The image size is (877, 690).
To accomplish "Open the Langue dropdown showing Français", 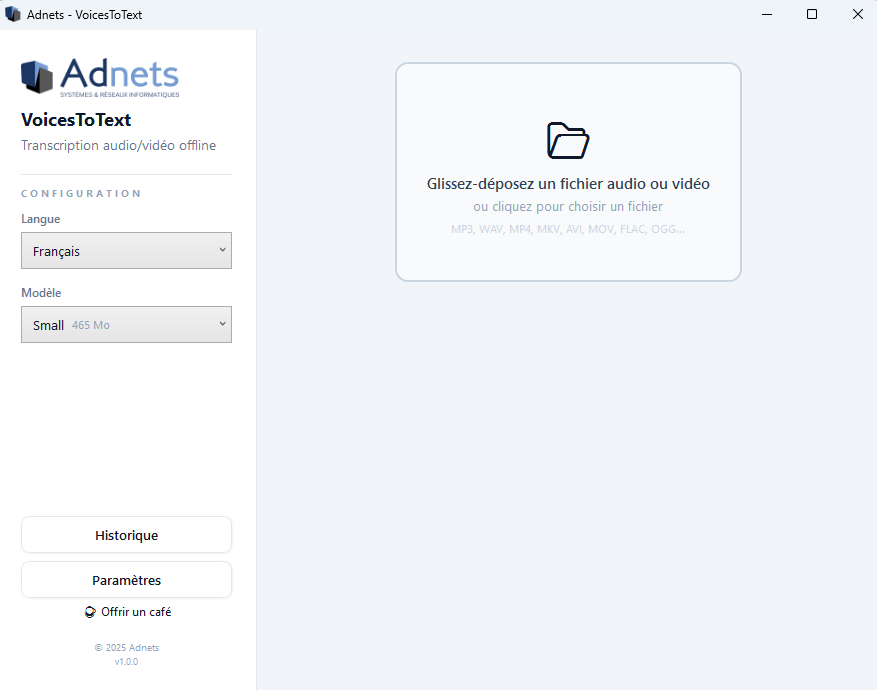I will pyautogui.click(x=126, y=251).
